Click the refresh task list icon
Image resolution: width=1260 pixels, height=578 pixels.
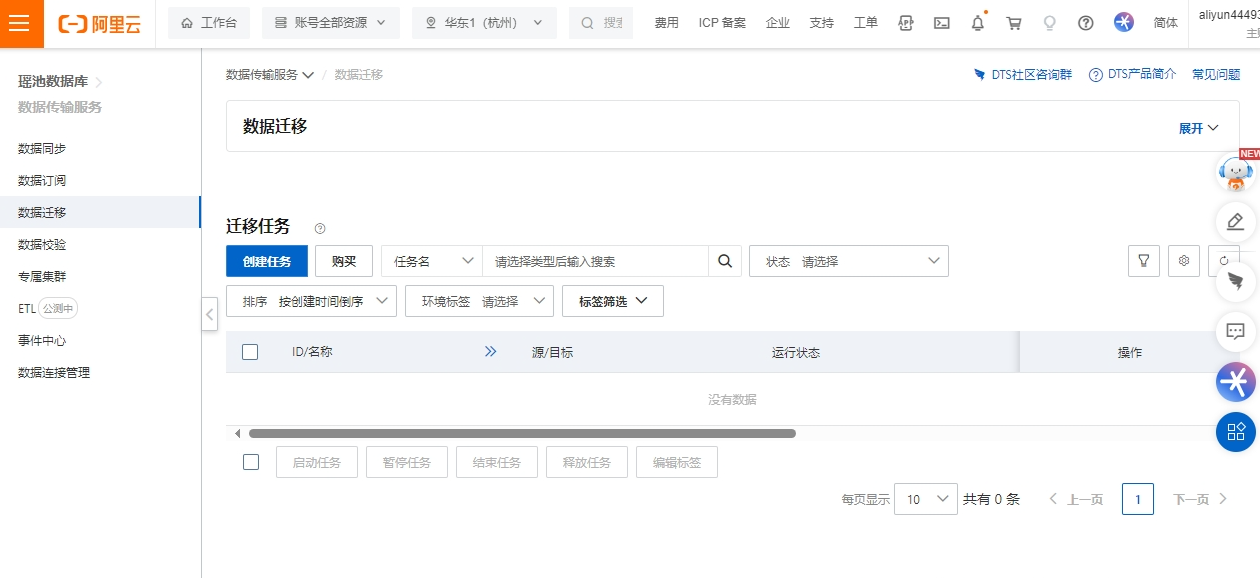coord(1223,261)
